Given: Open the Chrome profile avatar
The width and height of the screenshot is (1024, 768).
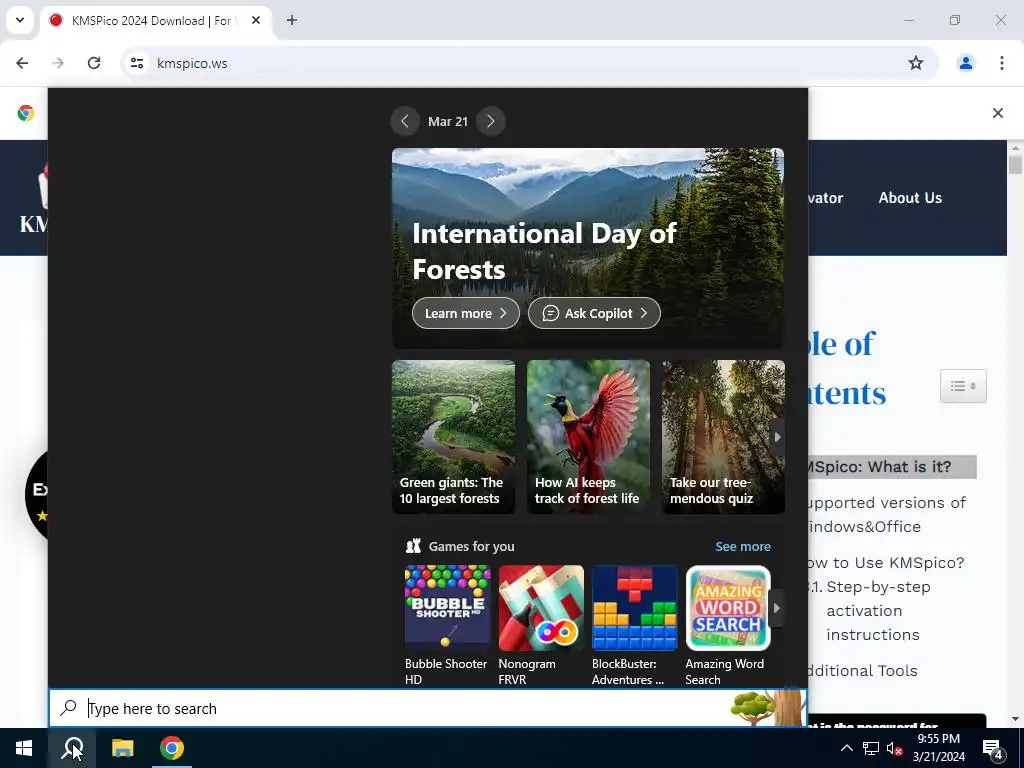Looking at the screenshot, I should point(965,63).
